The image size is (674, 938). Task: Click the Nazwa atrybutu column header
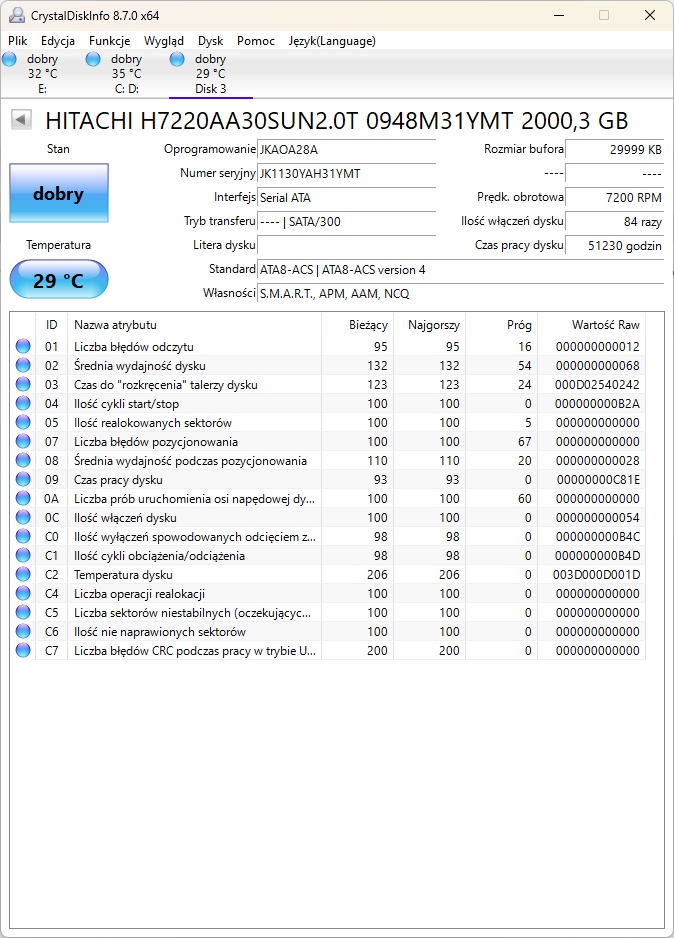[x=194, y=325]
